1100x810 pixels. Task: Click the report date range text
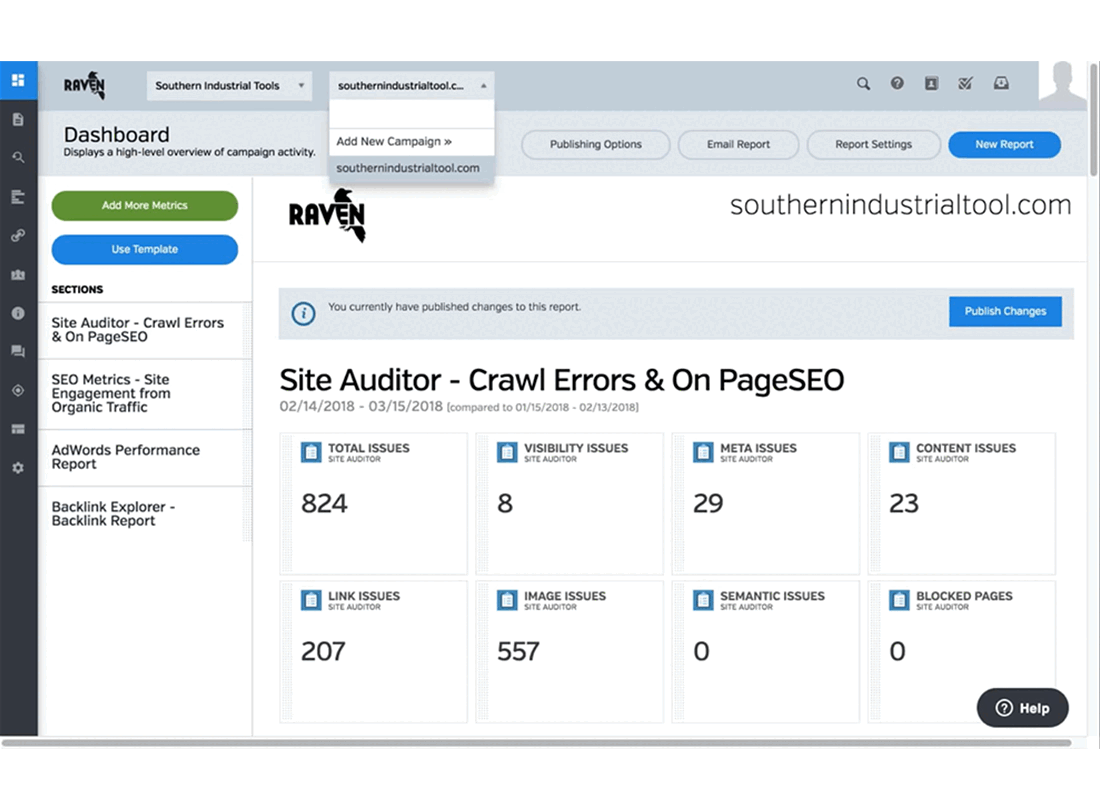tap(459, 407)
